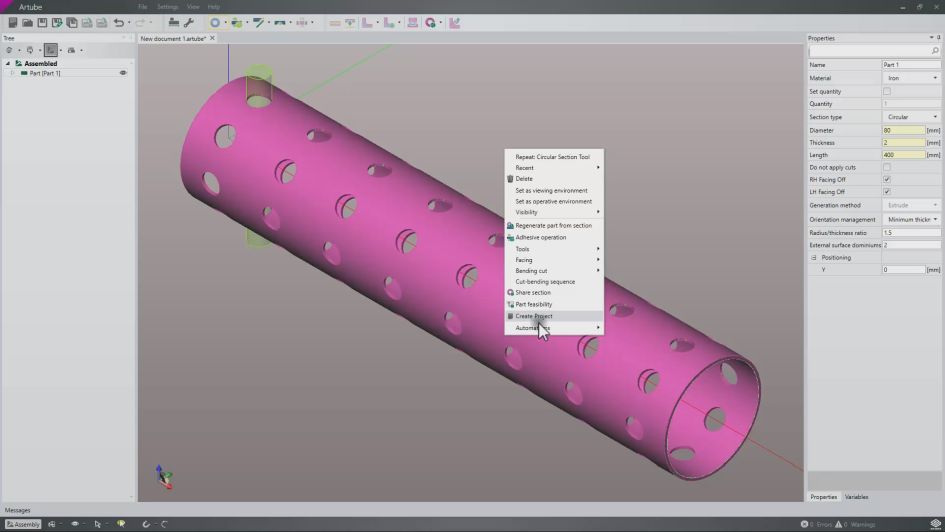Switch to the Variables tab
The image size is (945, 532).
(x=856, y=497)
